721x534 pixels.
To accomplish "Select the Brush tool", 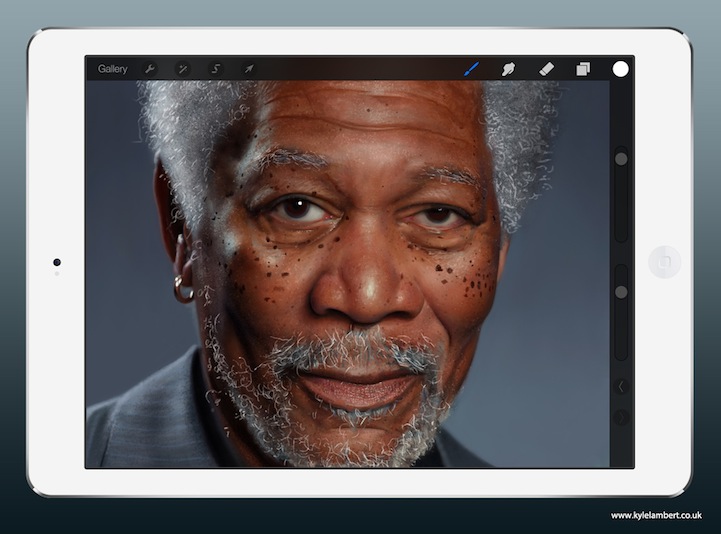I will [x=472, y=69].
